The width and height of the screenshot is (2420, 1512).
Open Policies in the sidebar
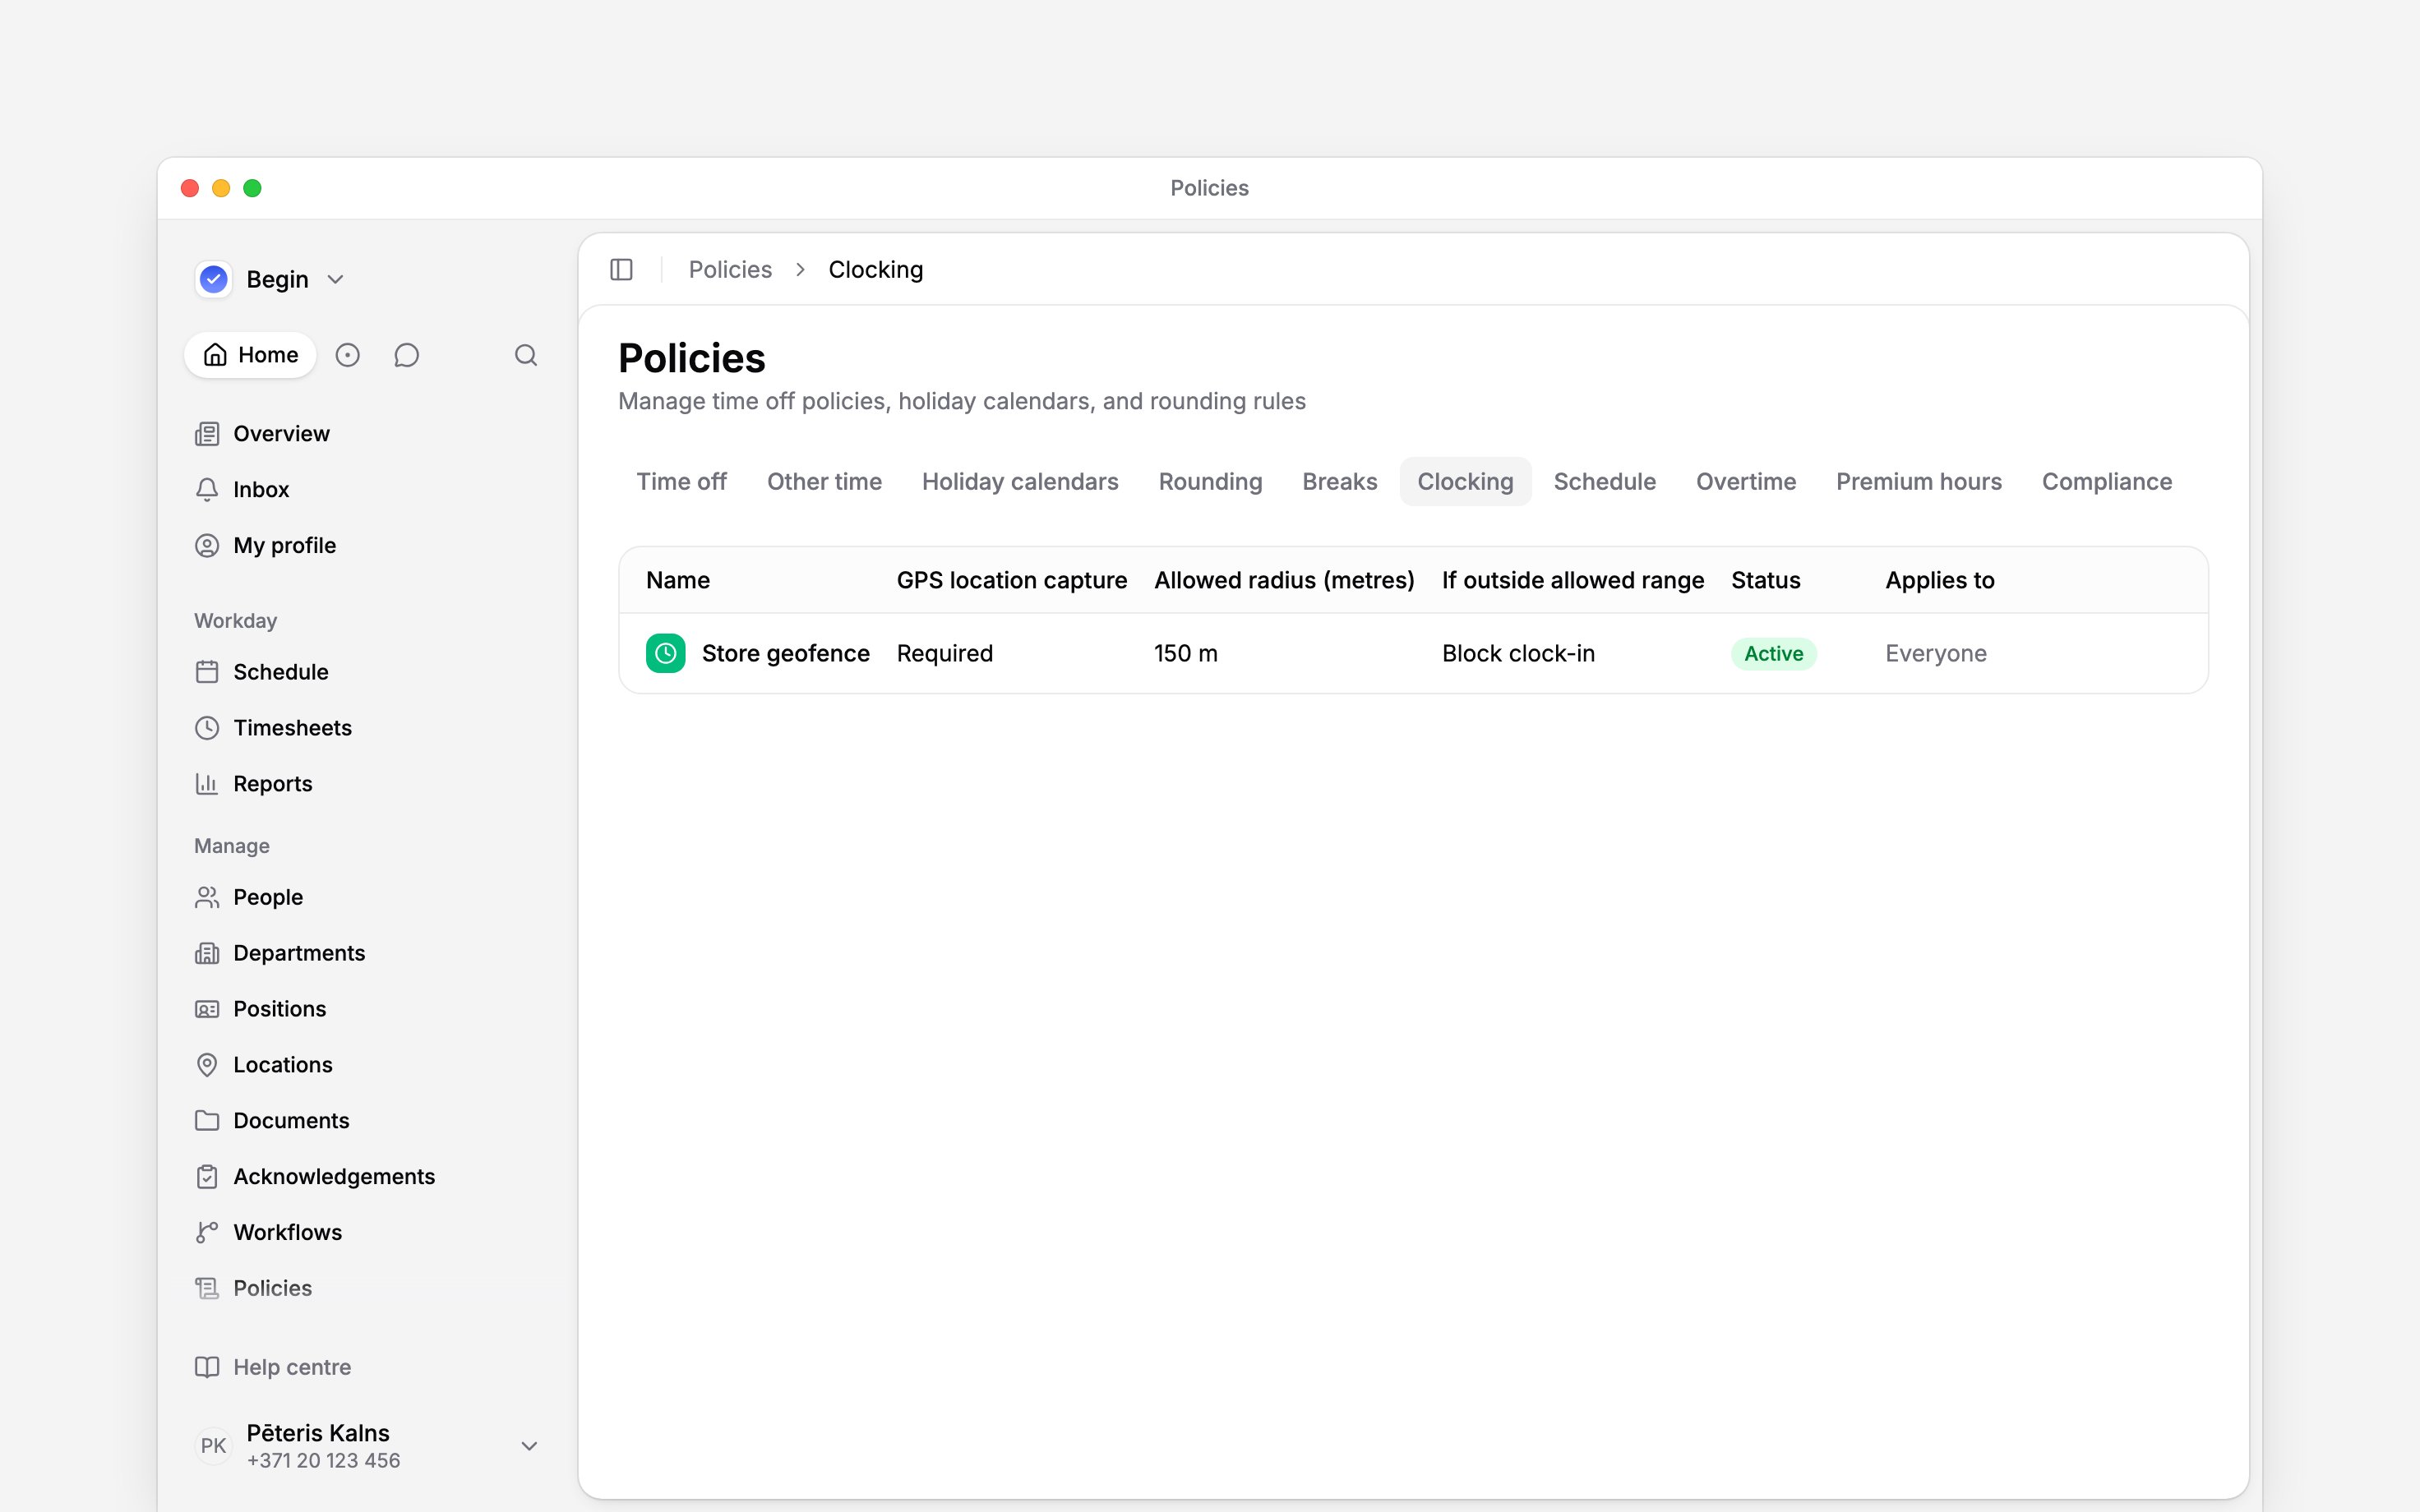(254, 1289)
